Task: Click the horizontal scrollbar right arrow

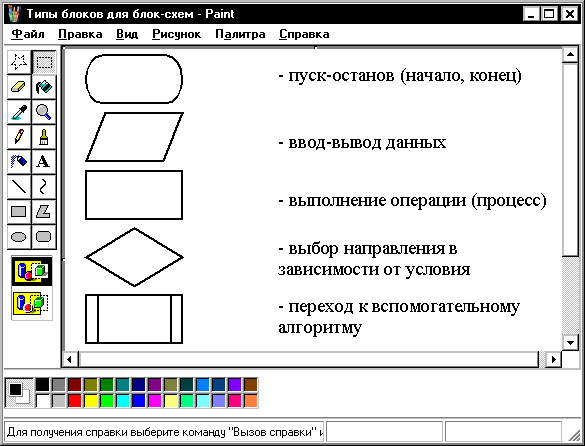Action: coord(554,359)
